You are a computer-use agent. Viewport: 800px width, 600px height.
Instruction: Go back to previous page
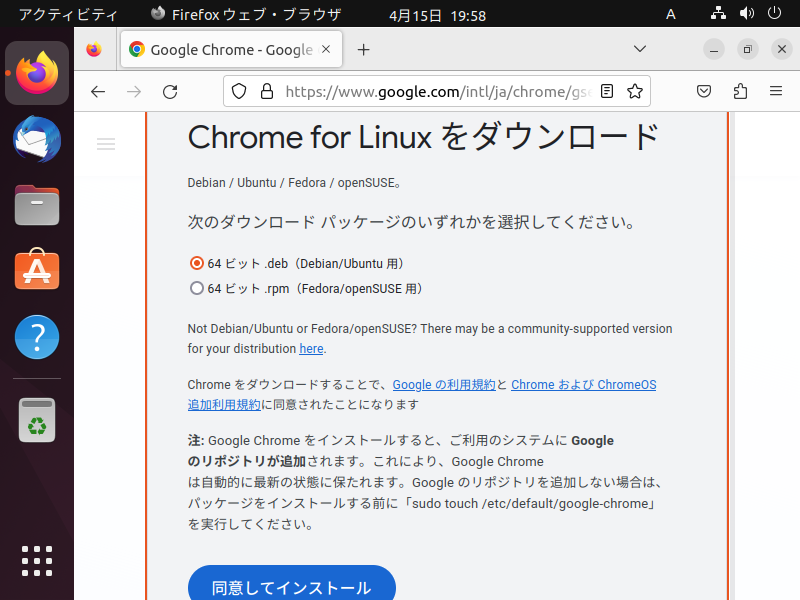pyautogui.click(x=98, y=92)
